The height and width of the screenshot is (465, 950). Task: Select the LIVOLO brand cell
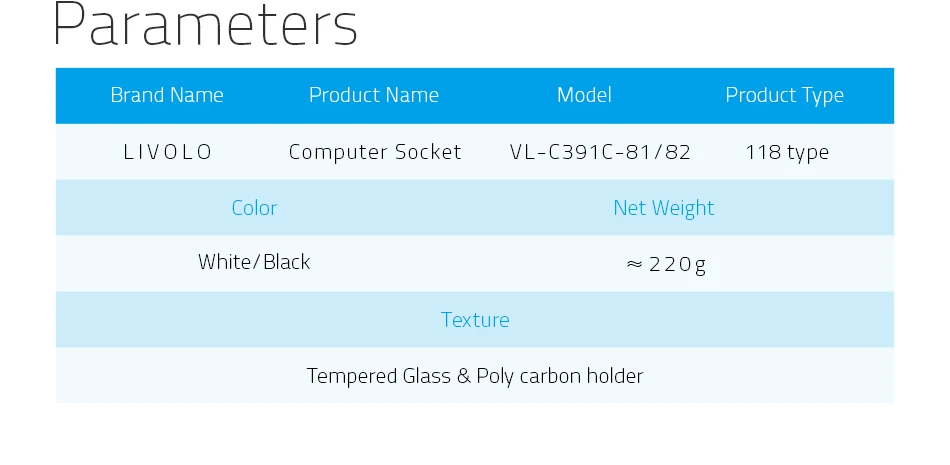pos(168,152)
